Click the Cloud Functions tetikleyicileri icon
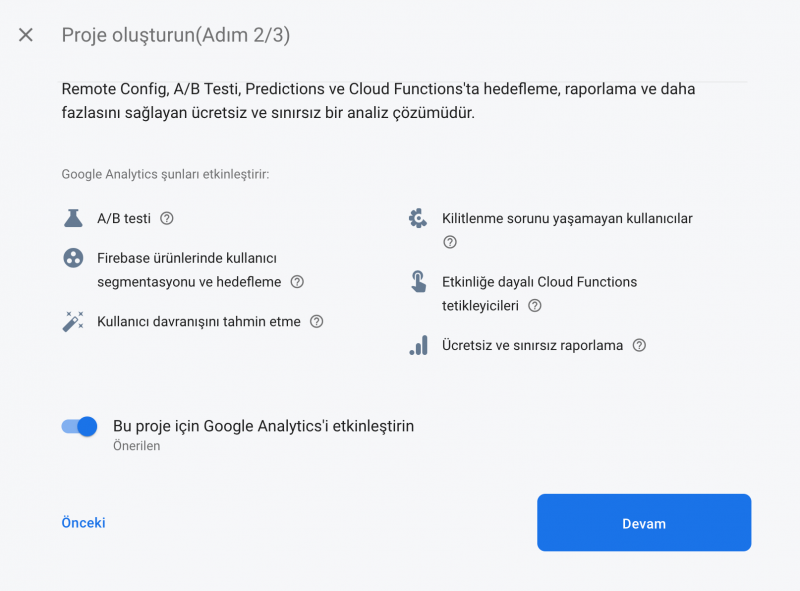This screenshot has width=800, height=591. (419, 282)
